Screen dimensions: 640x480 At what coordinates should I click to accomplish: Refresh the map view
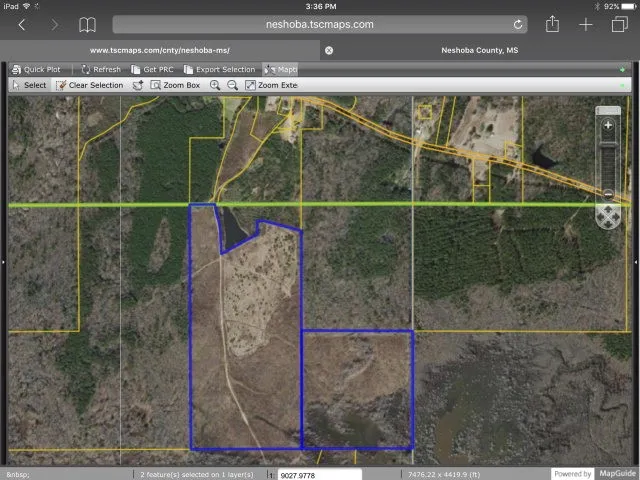[x=100, y=69]
